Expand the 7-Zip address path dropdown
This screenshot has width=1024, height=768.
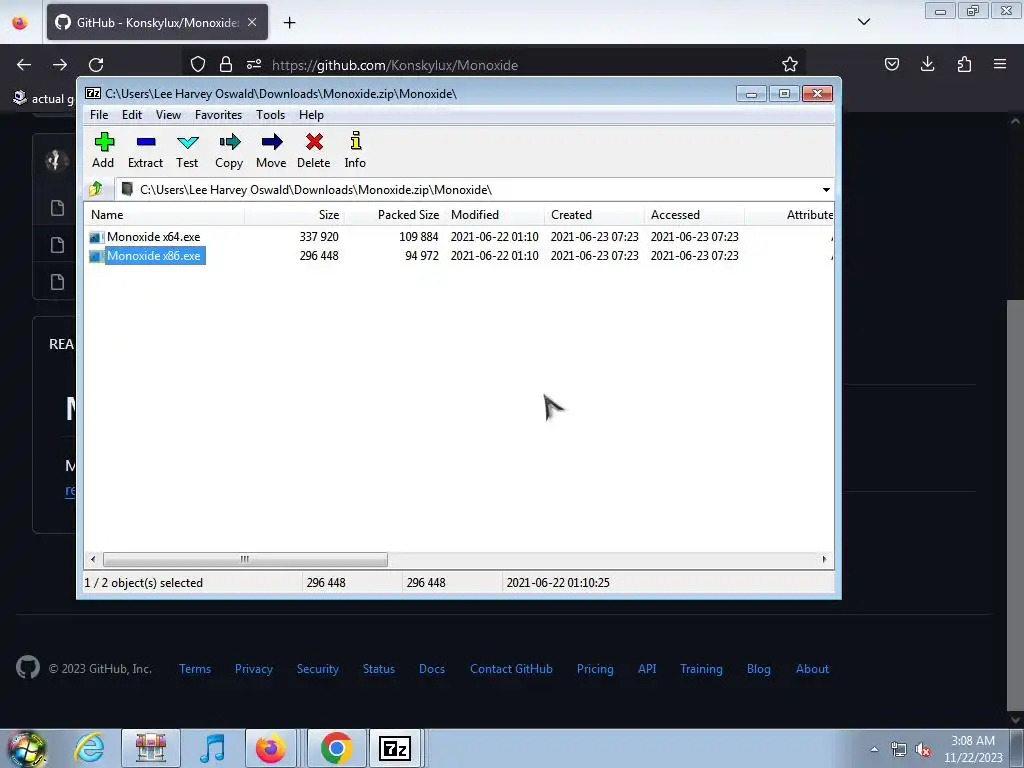(x=826, y=190)
